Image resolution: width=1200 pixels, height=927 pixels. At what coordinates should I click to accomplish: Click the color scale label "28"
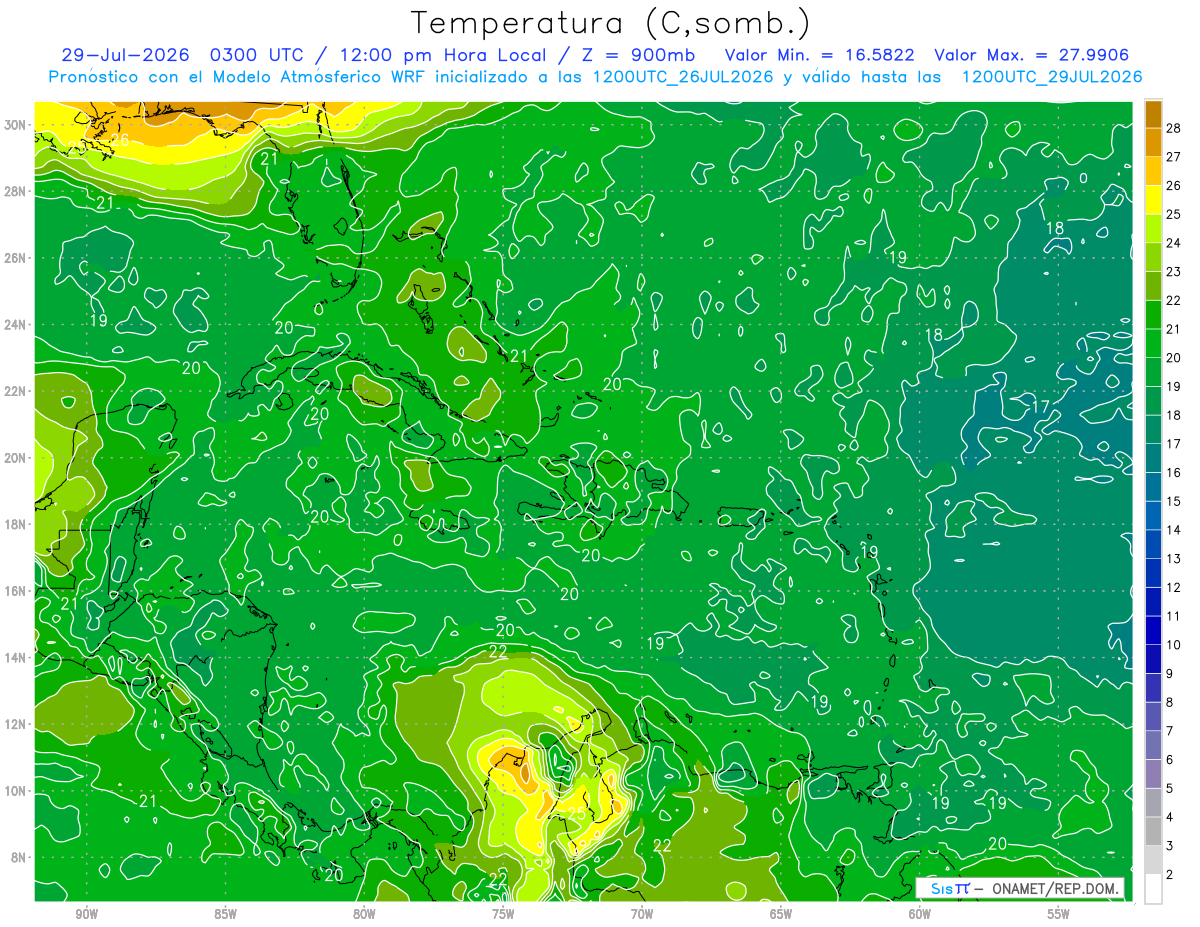pyautogui.click(x=1175, y=127)
